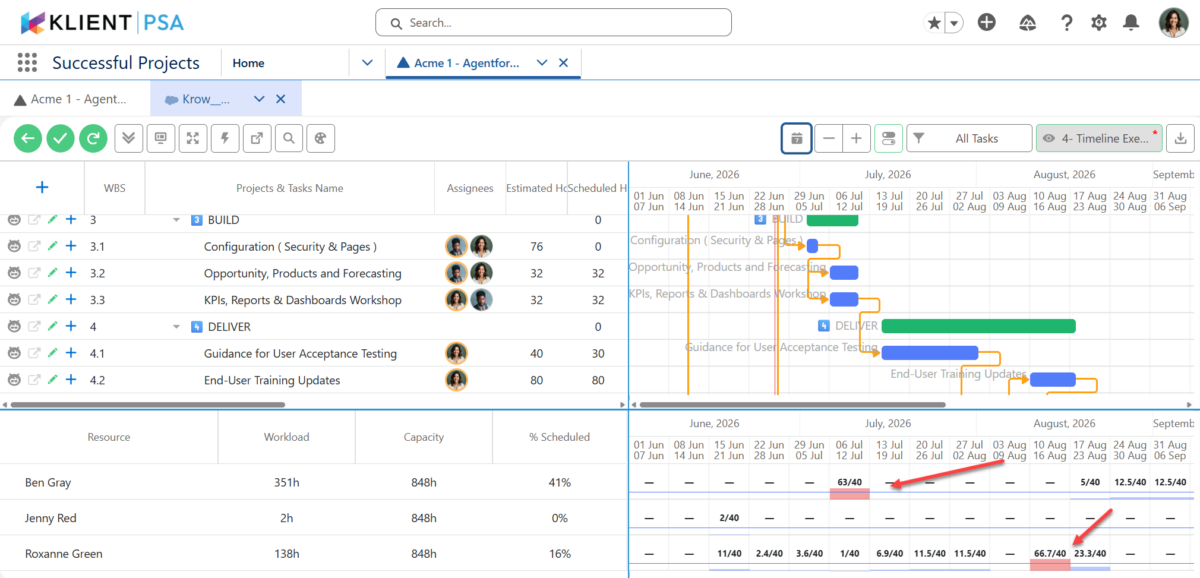This screenshot has height=578, width=1200.
Task: Click the user profile avatar
Action: pyautogui.click(x=1173, y=22)
